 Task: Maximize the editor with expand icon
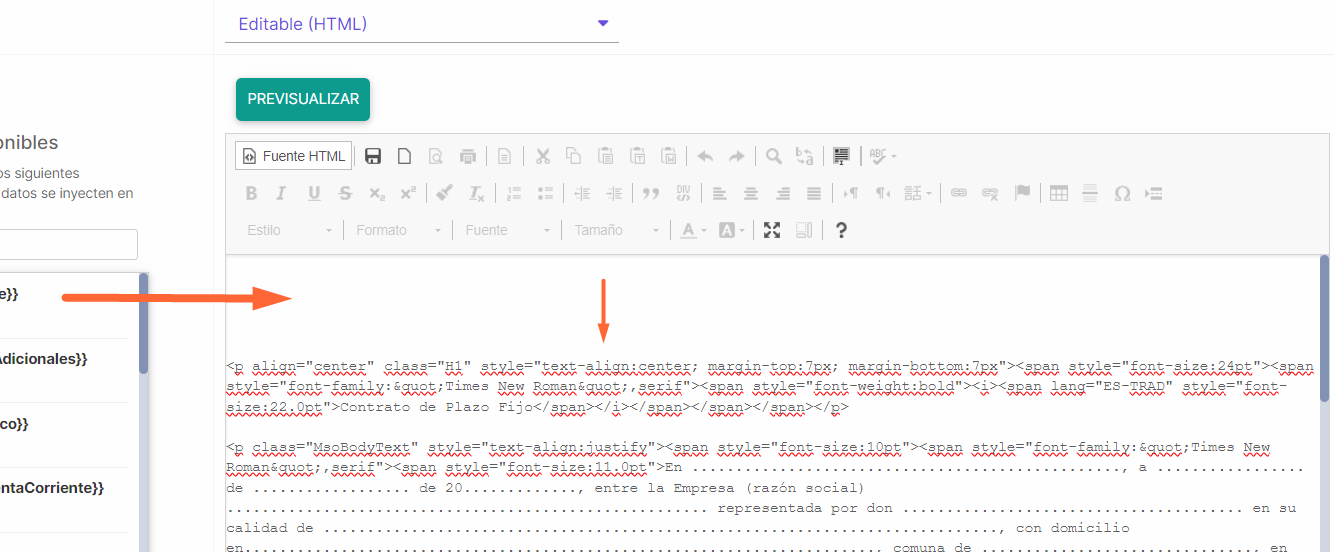(772, 230)
